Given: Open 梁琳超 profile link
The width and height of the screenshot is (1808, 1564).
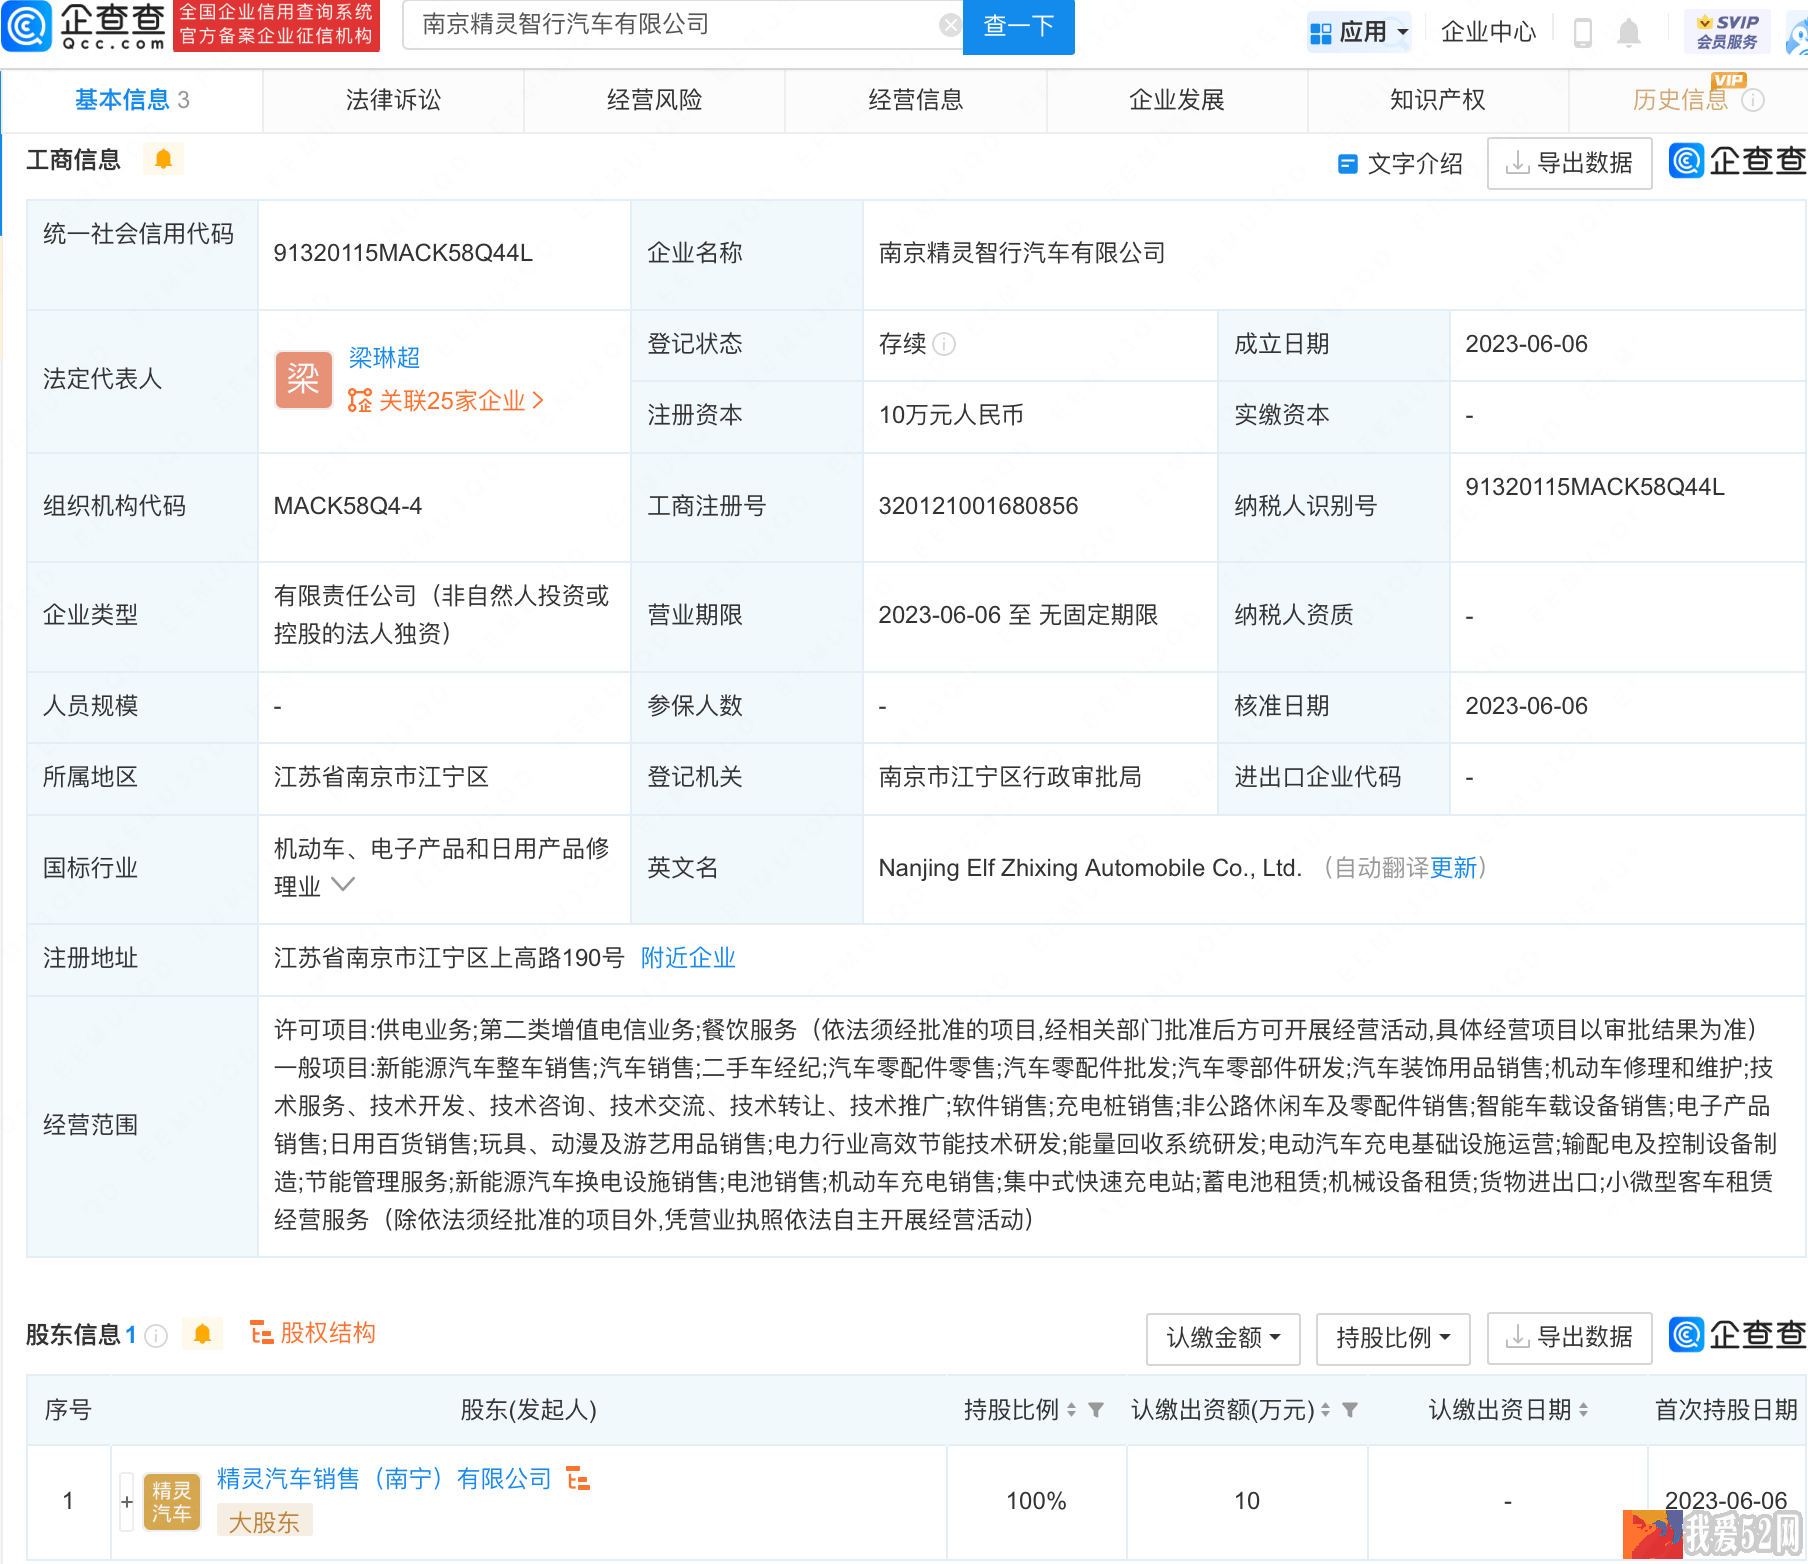Looking at the screenshot, I should (384, 357).
